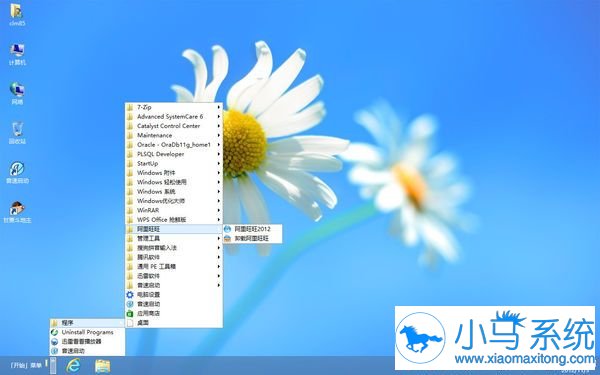Expand the Advanced SystemCare 6 submenu arrow
This screenshot has width=600, height=375.
219,116
